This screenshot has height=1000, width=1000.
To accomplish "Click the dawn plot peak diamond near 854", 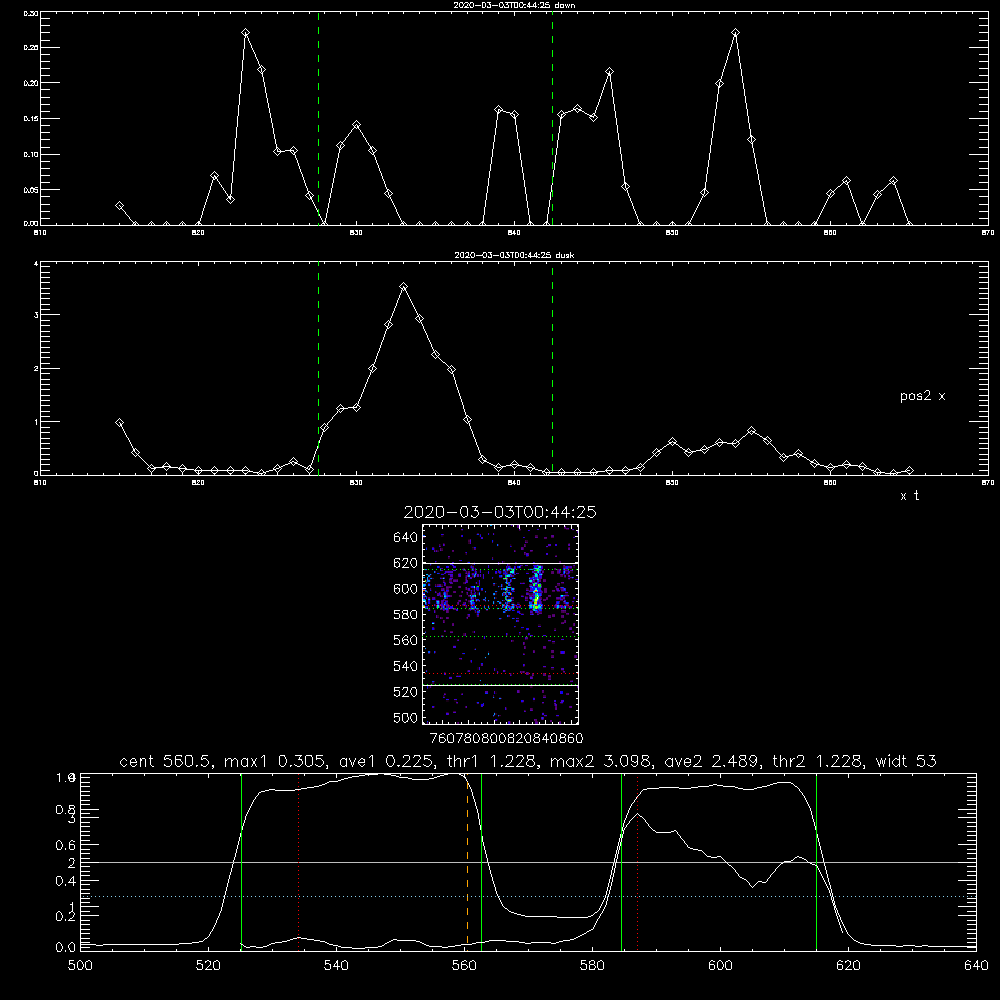I will point(735,33).
